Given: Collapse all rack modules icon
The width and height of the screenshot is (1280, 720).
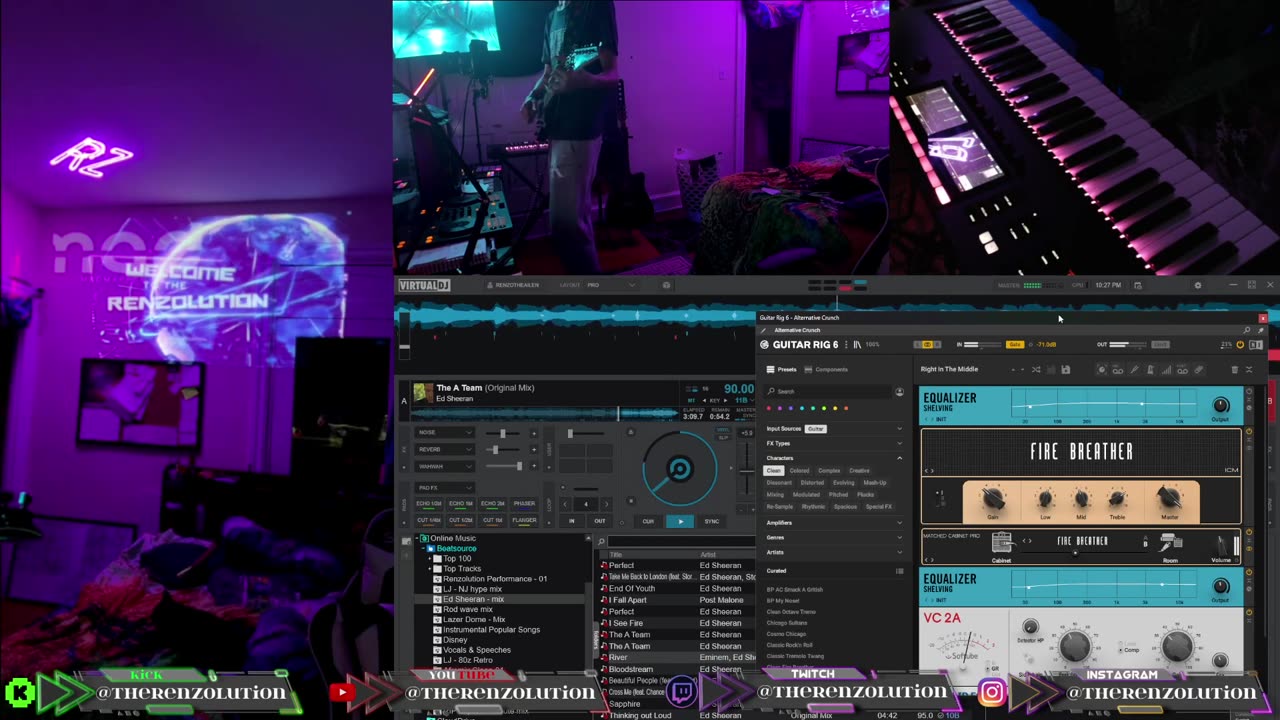Looking at the screenshot, I should coord(1249,370).
